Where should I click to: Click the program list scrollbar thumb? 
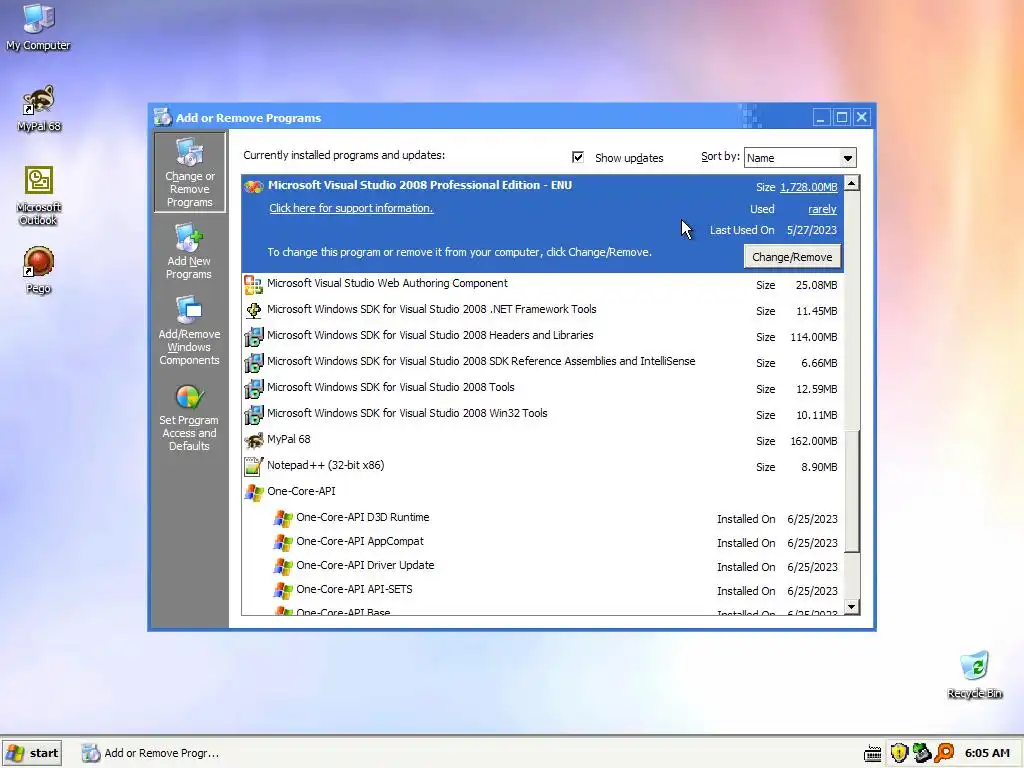pyautogui.click(x=851, y=491)
